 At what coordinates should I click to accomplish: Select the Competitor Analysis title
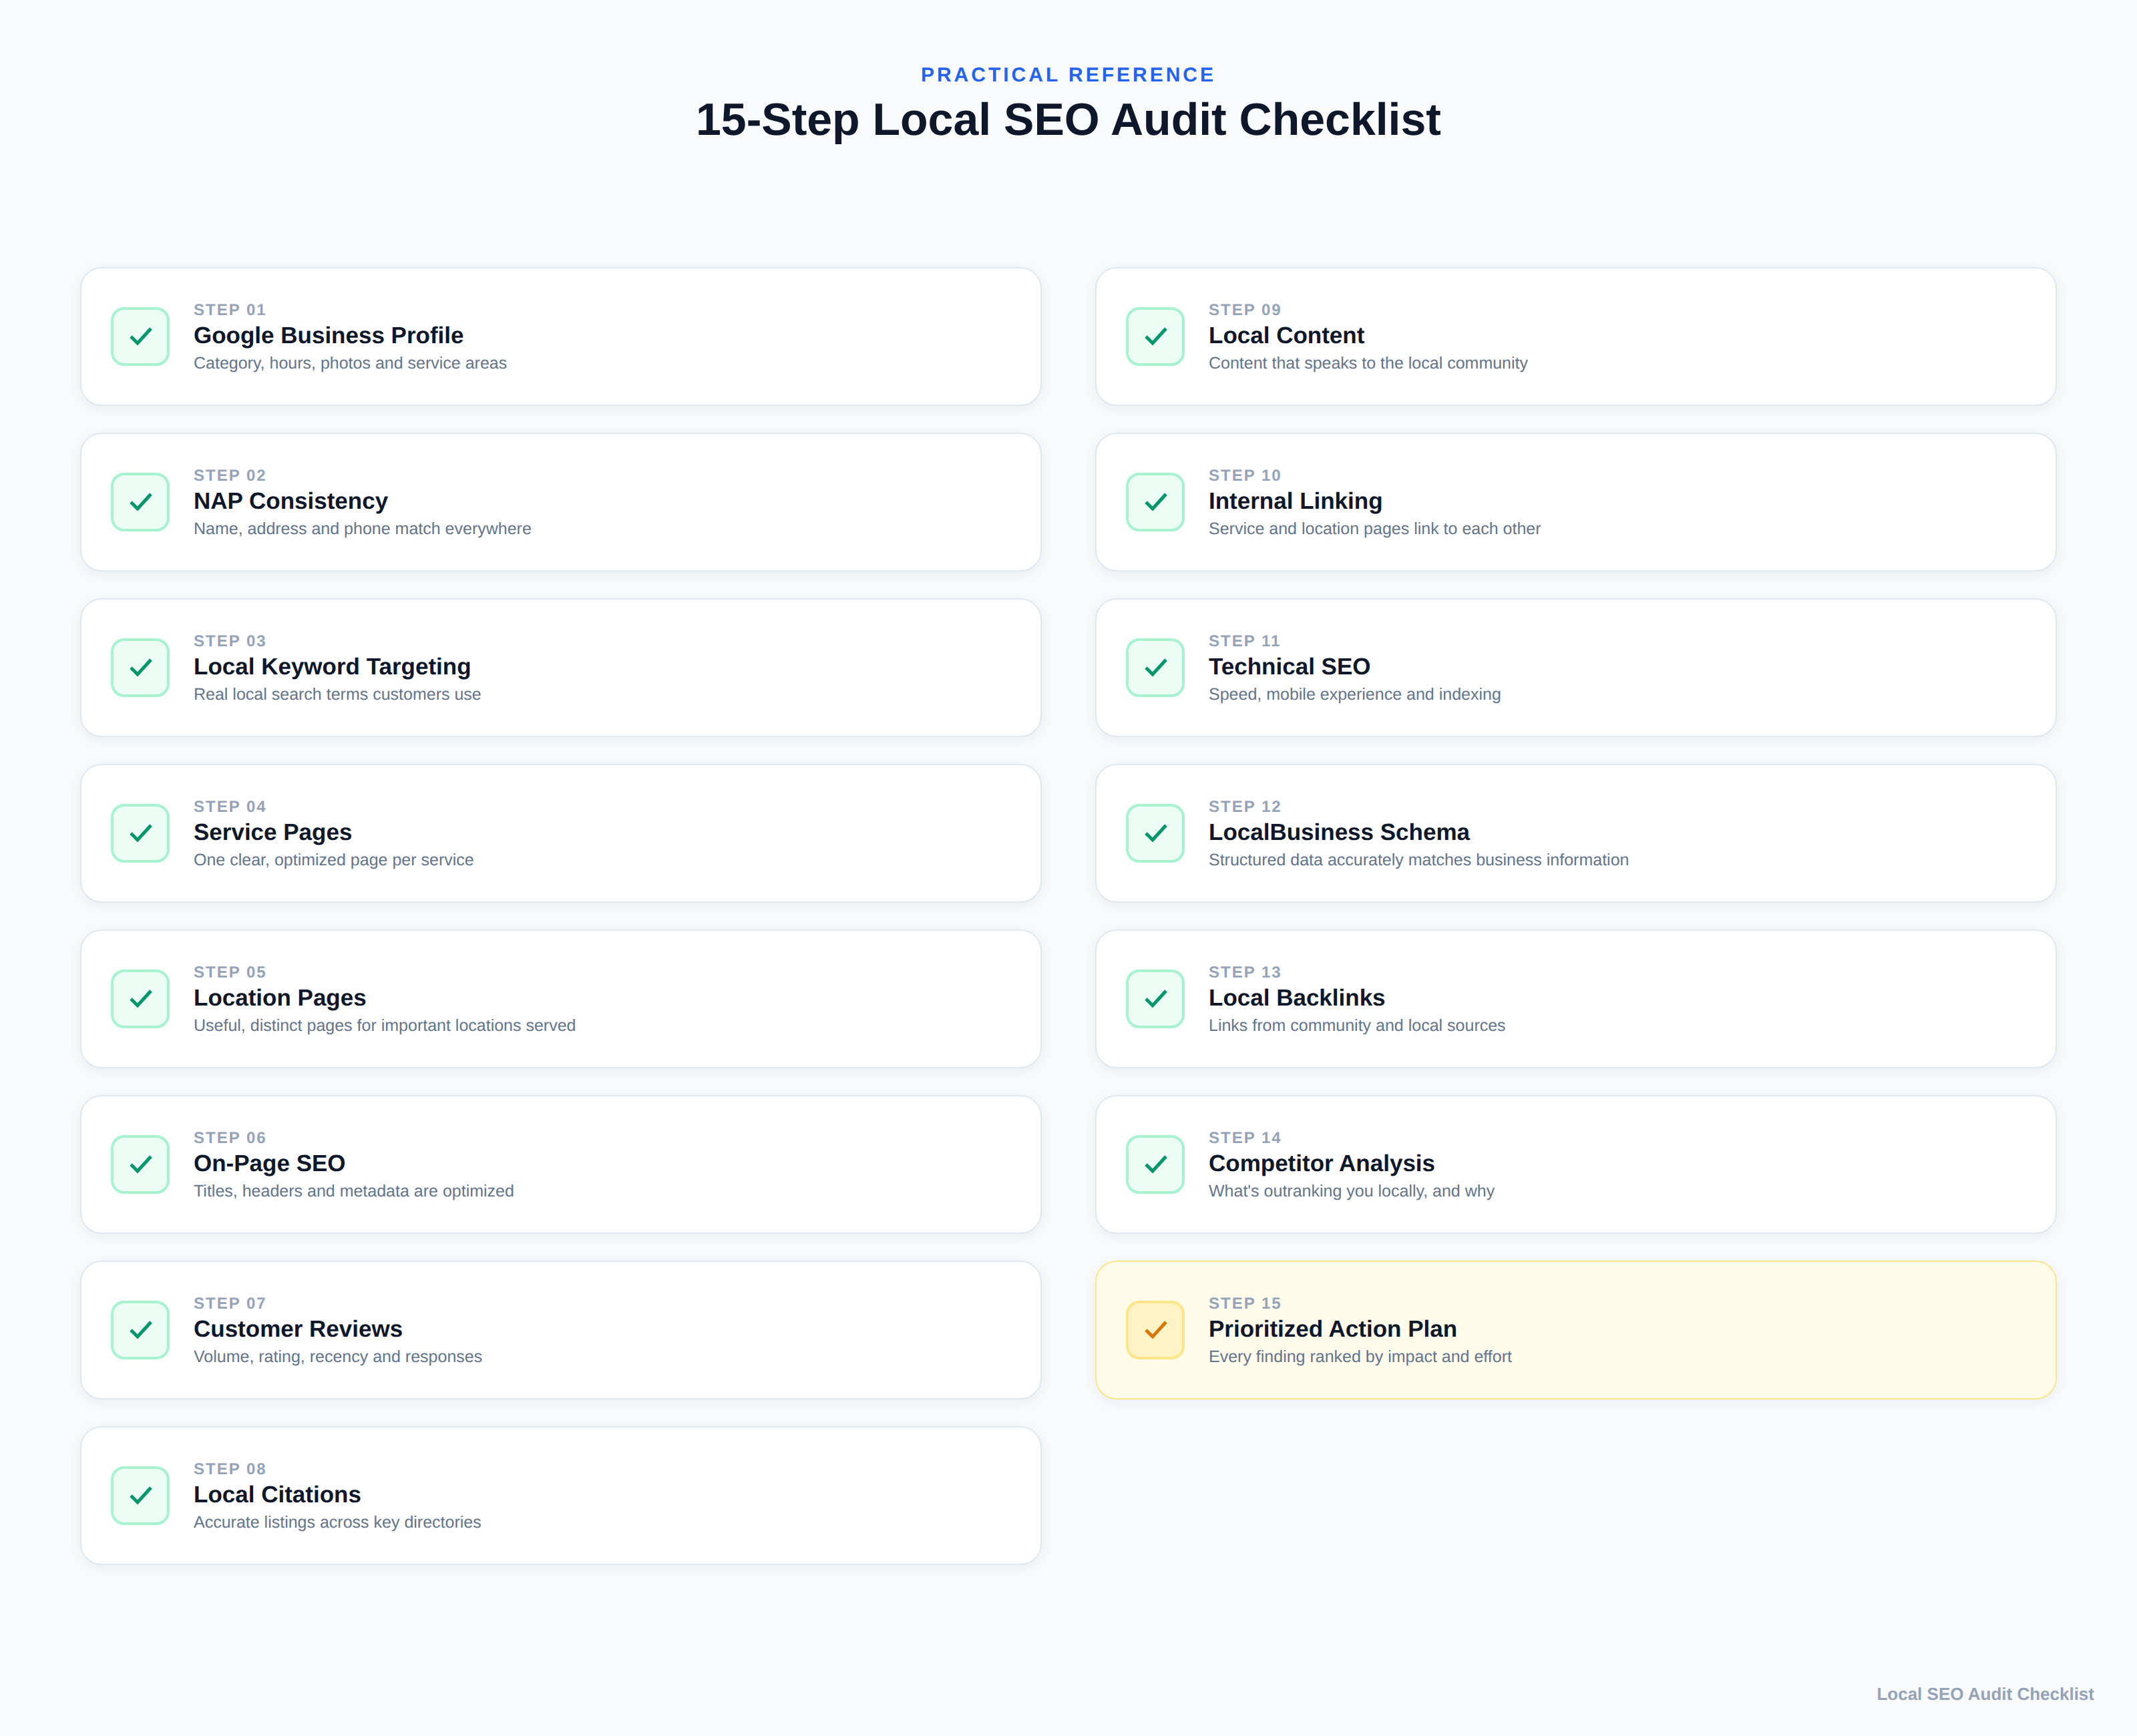tap(1321, 1163)
